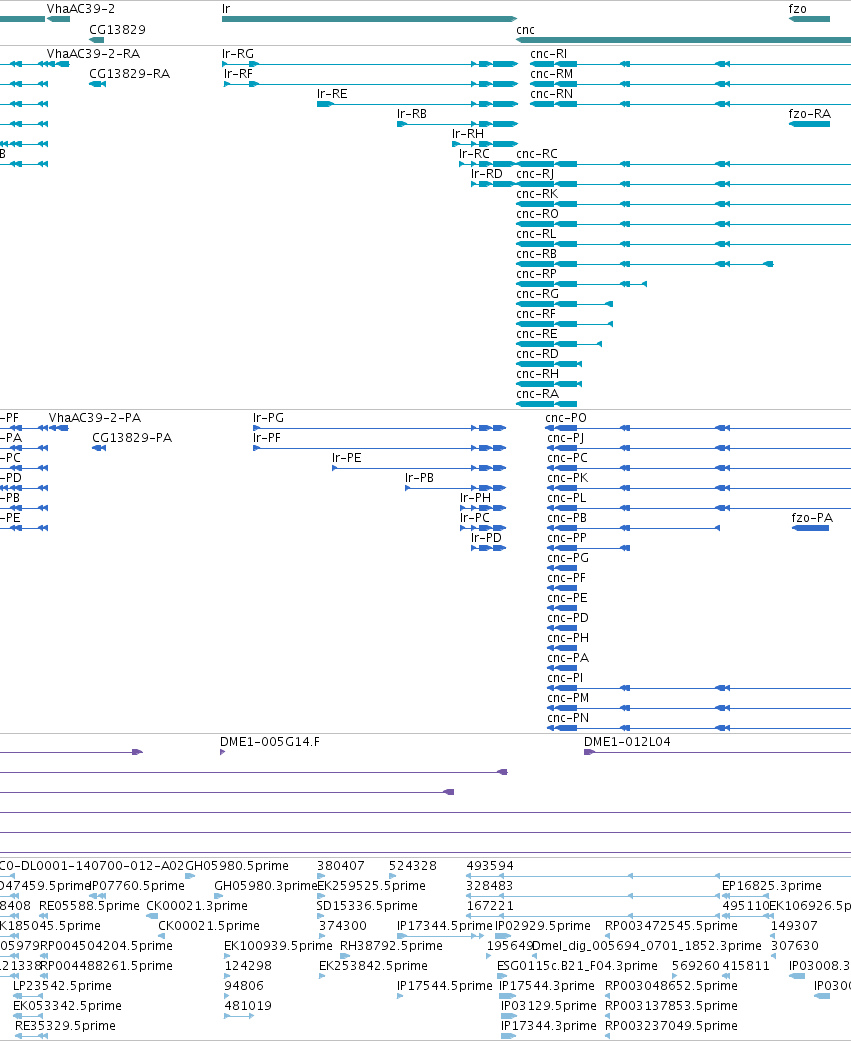Select the DME1-012L04 clone label
The width and height of the screenshot is (851, 1041).
tap(627, 742)
